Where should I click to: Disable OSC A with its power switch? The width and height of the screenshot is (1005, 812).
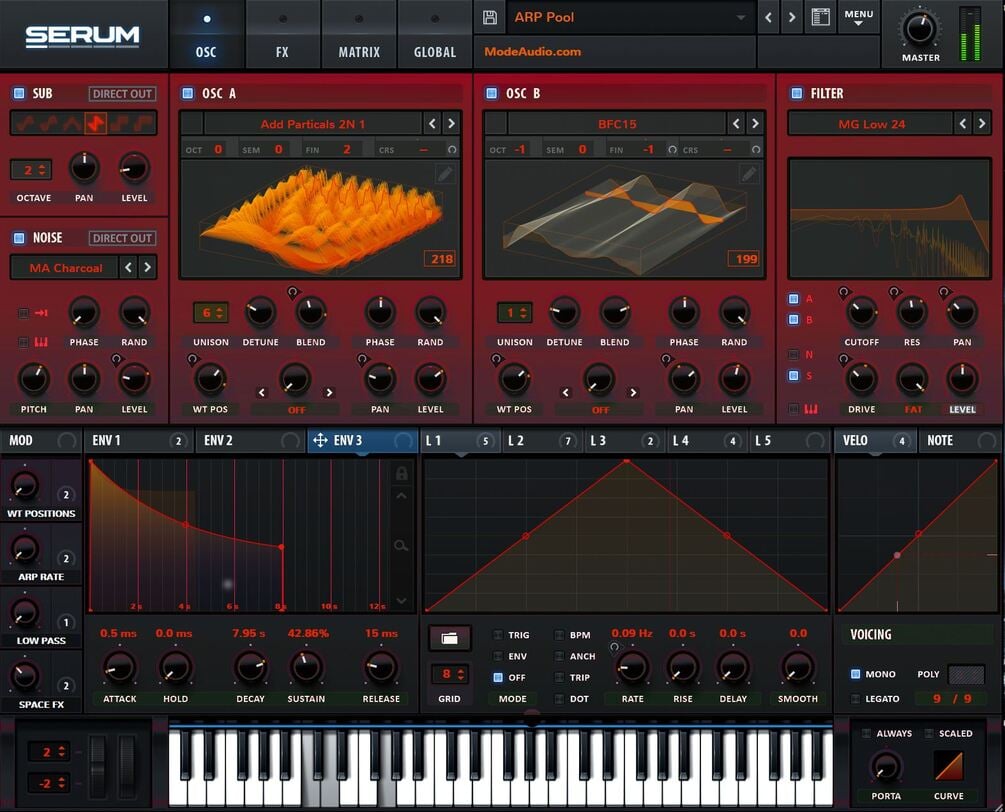pos(188,93)
